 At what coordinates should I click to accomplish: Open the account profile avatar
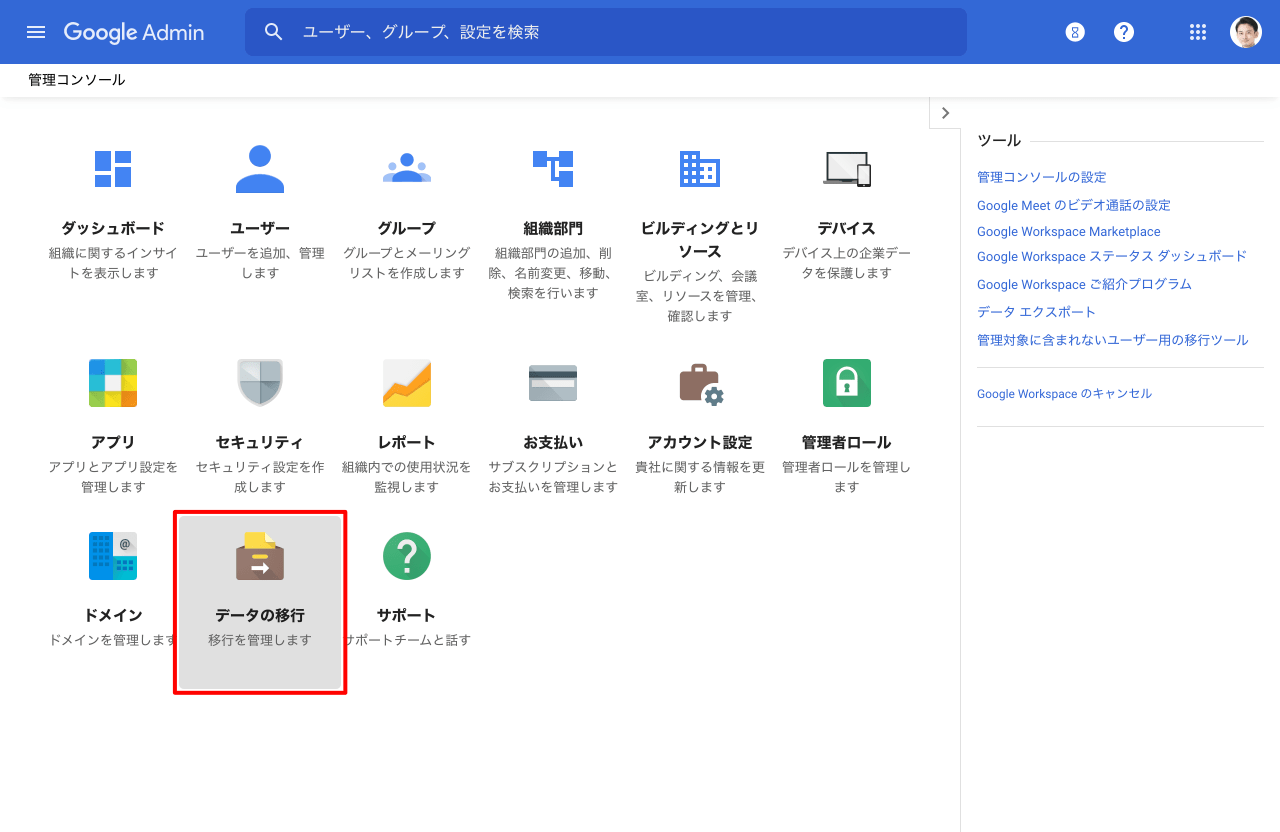point(1246,32)
